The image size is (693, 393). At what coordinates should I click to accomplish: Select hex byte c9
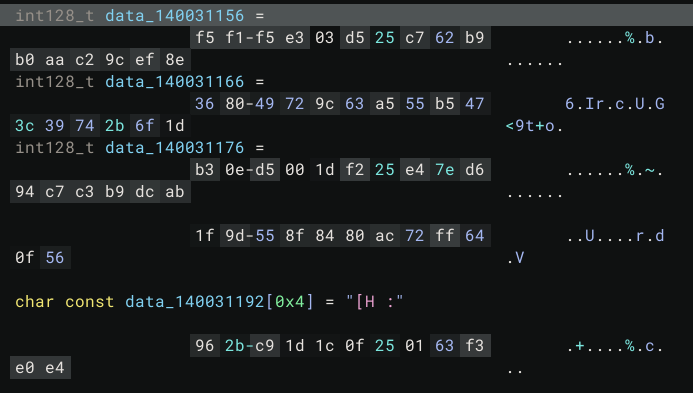click(264, 346)
